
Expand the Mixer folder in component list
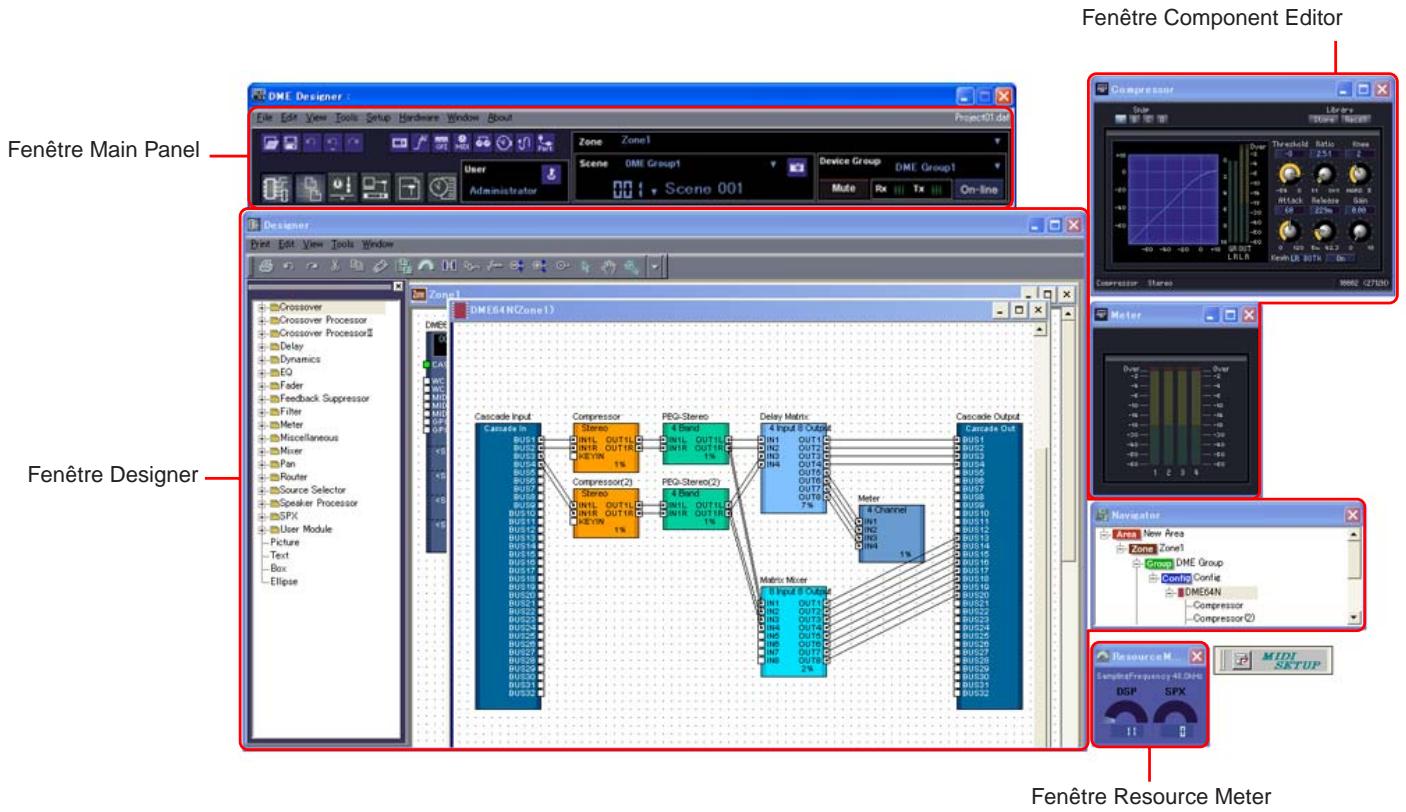[x=262, y=451]
